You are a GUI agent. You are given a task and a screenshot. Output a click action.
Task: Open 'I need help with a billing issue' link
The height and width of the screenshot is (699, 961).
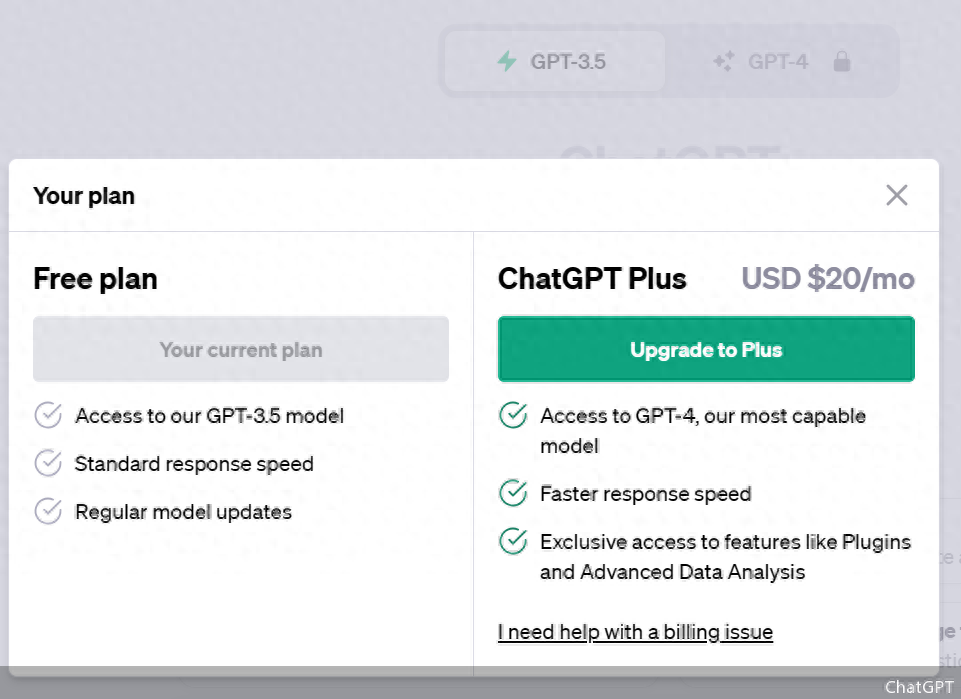click(635, 632)
